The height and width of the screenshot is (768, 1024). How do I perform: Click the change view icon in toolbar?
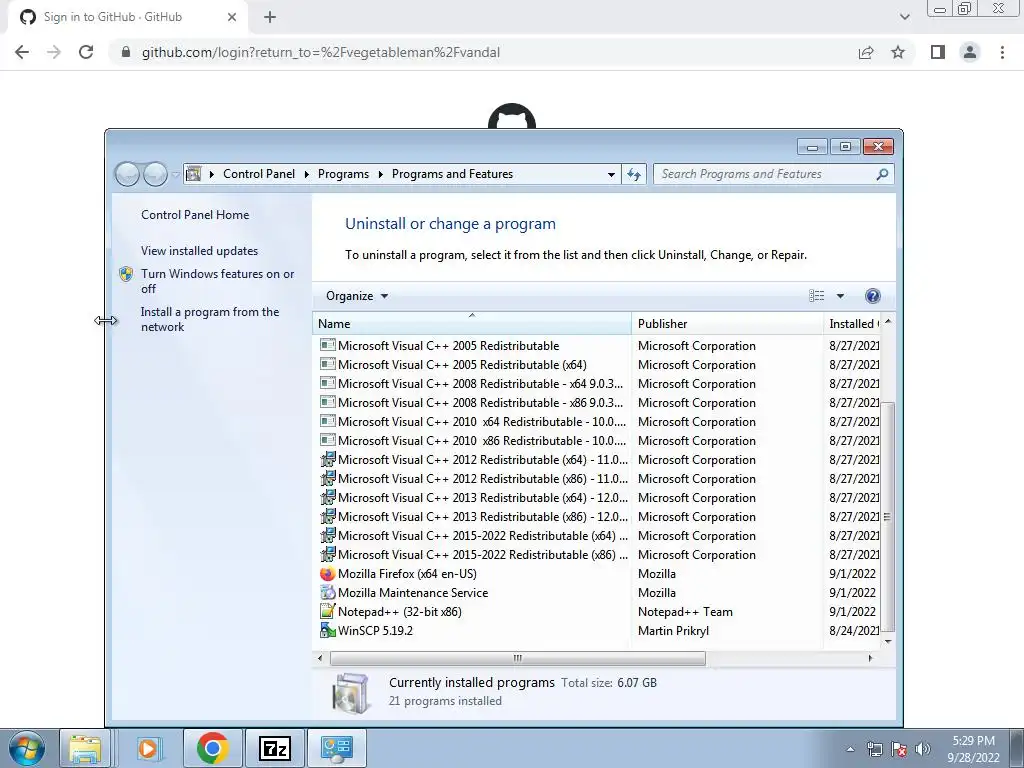[x=816, y=296]
